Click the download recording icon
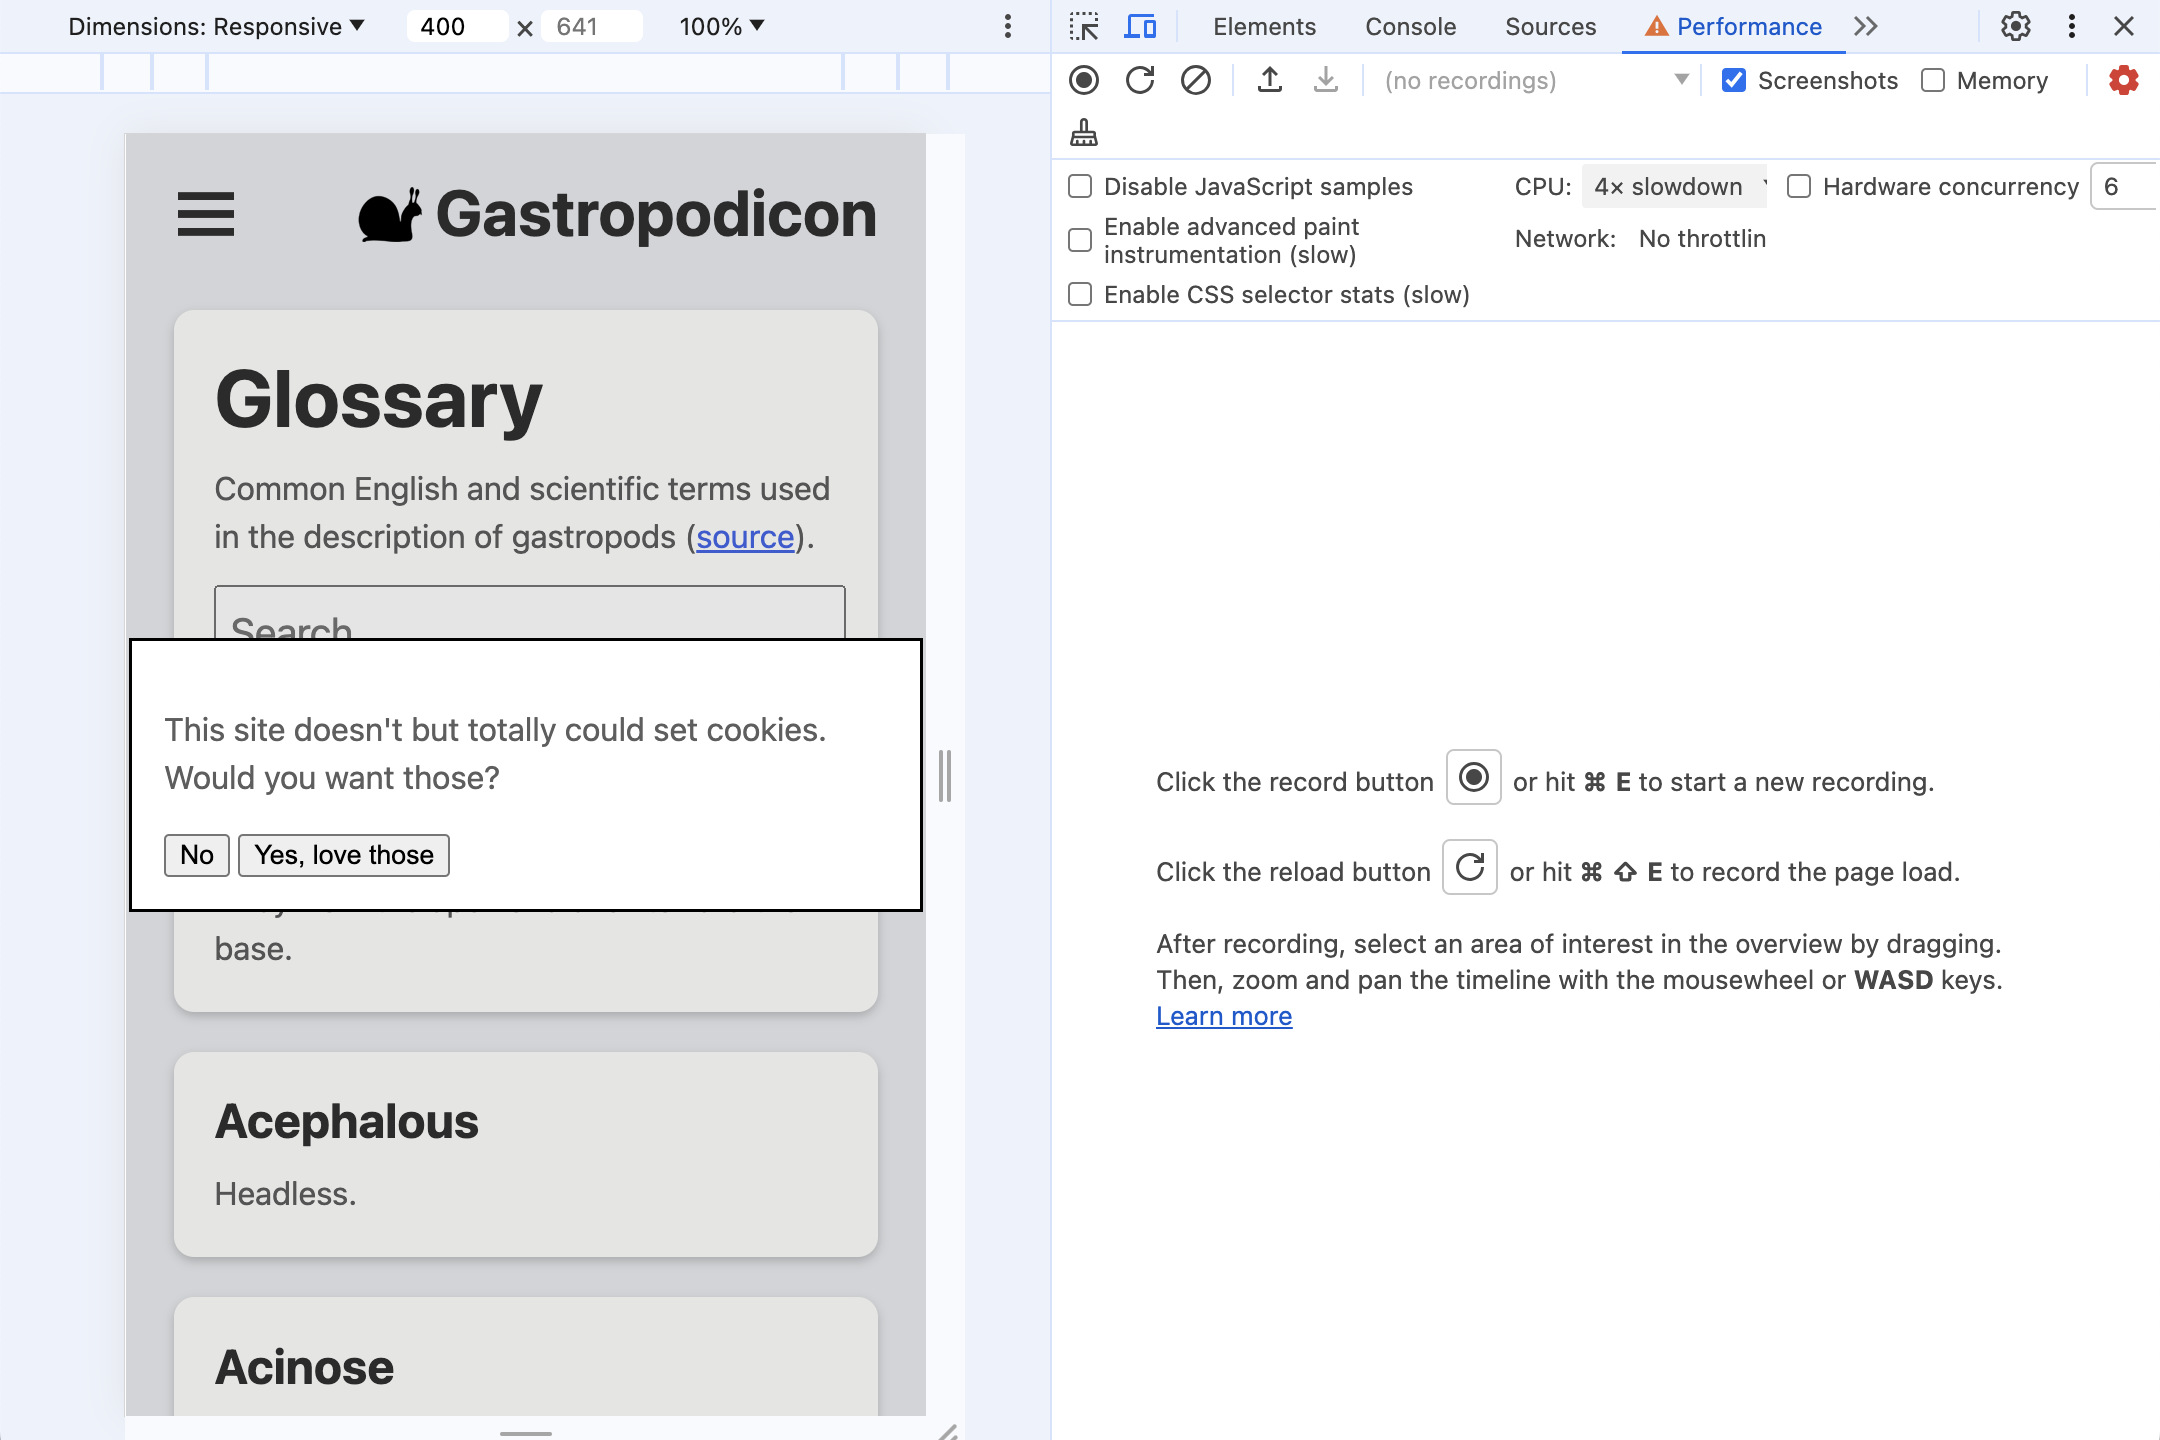Image resolution: width=2160 pixels, height=1440 pixels. (1324, 80)
